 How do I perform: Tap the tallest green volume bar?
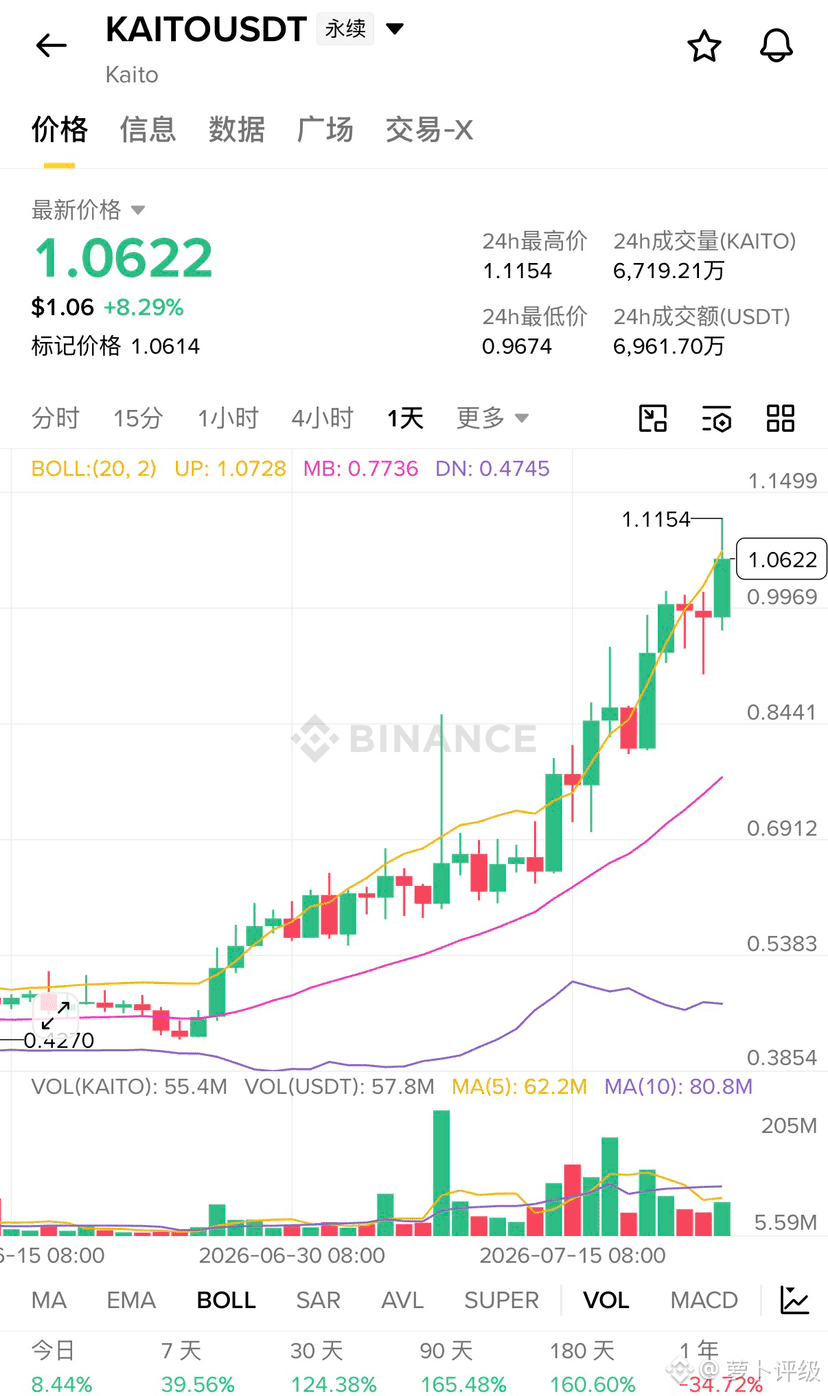441,1173
